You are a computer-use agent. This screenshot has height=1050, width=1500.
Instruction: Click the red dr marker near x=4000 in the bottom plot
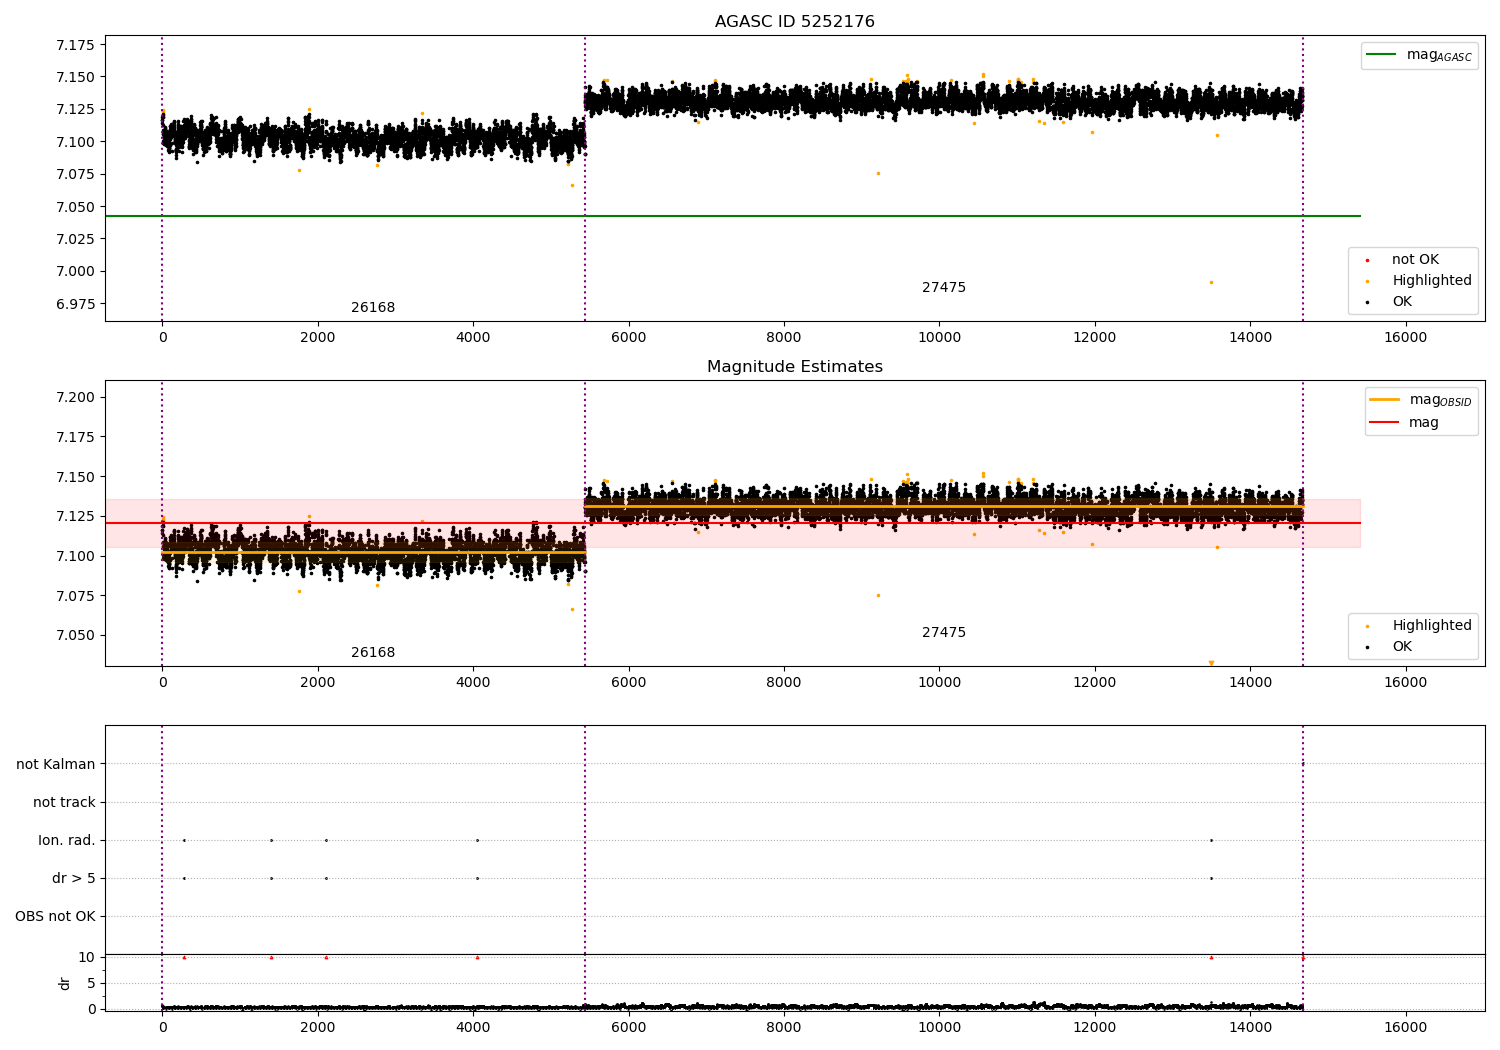point(477,957)
